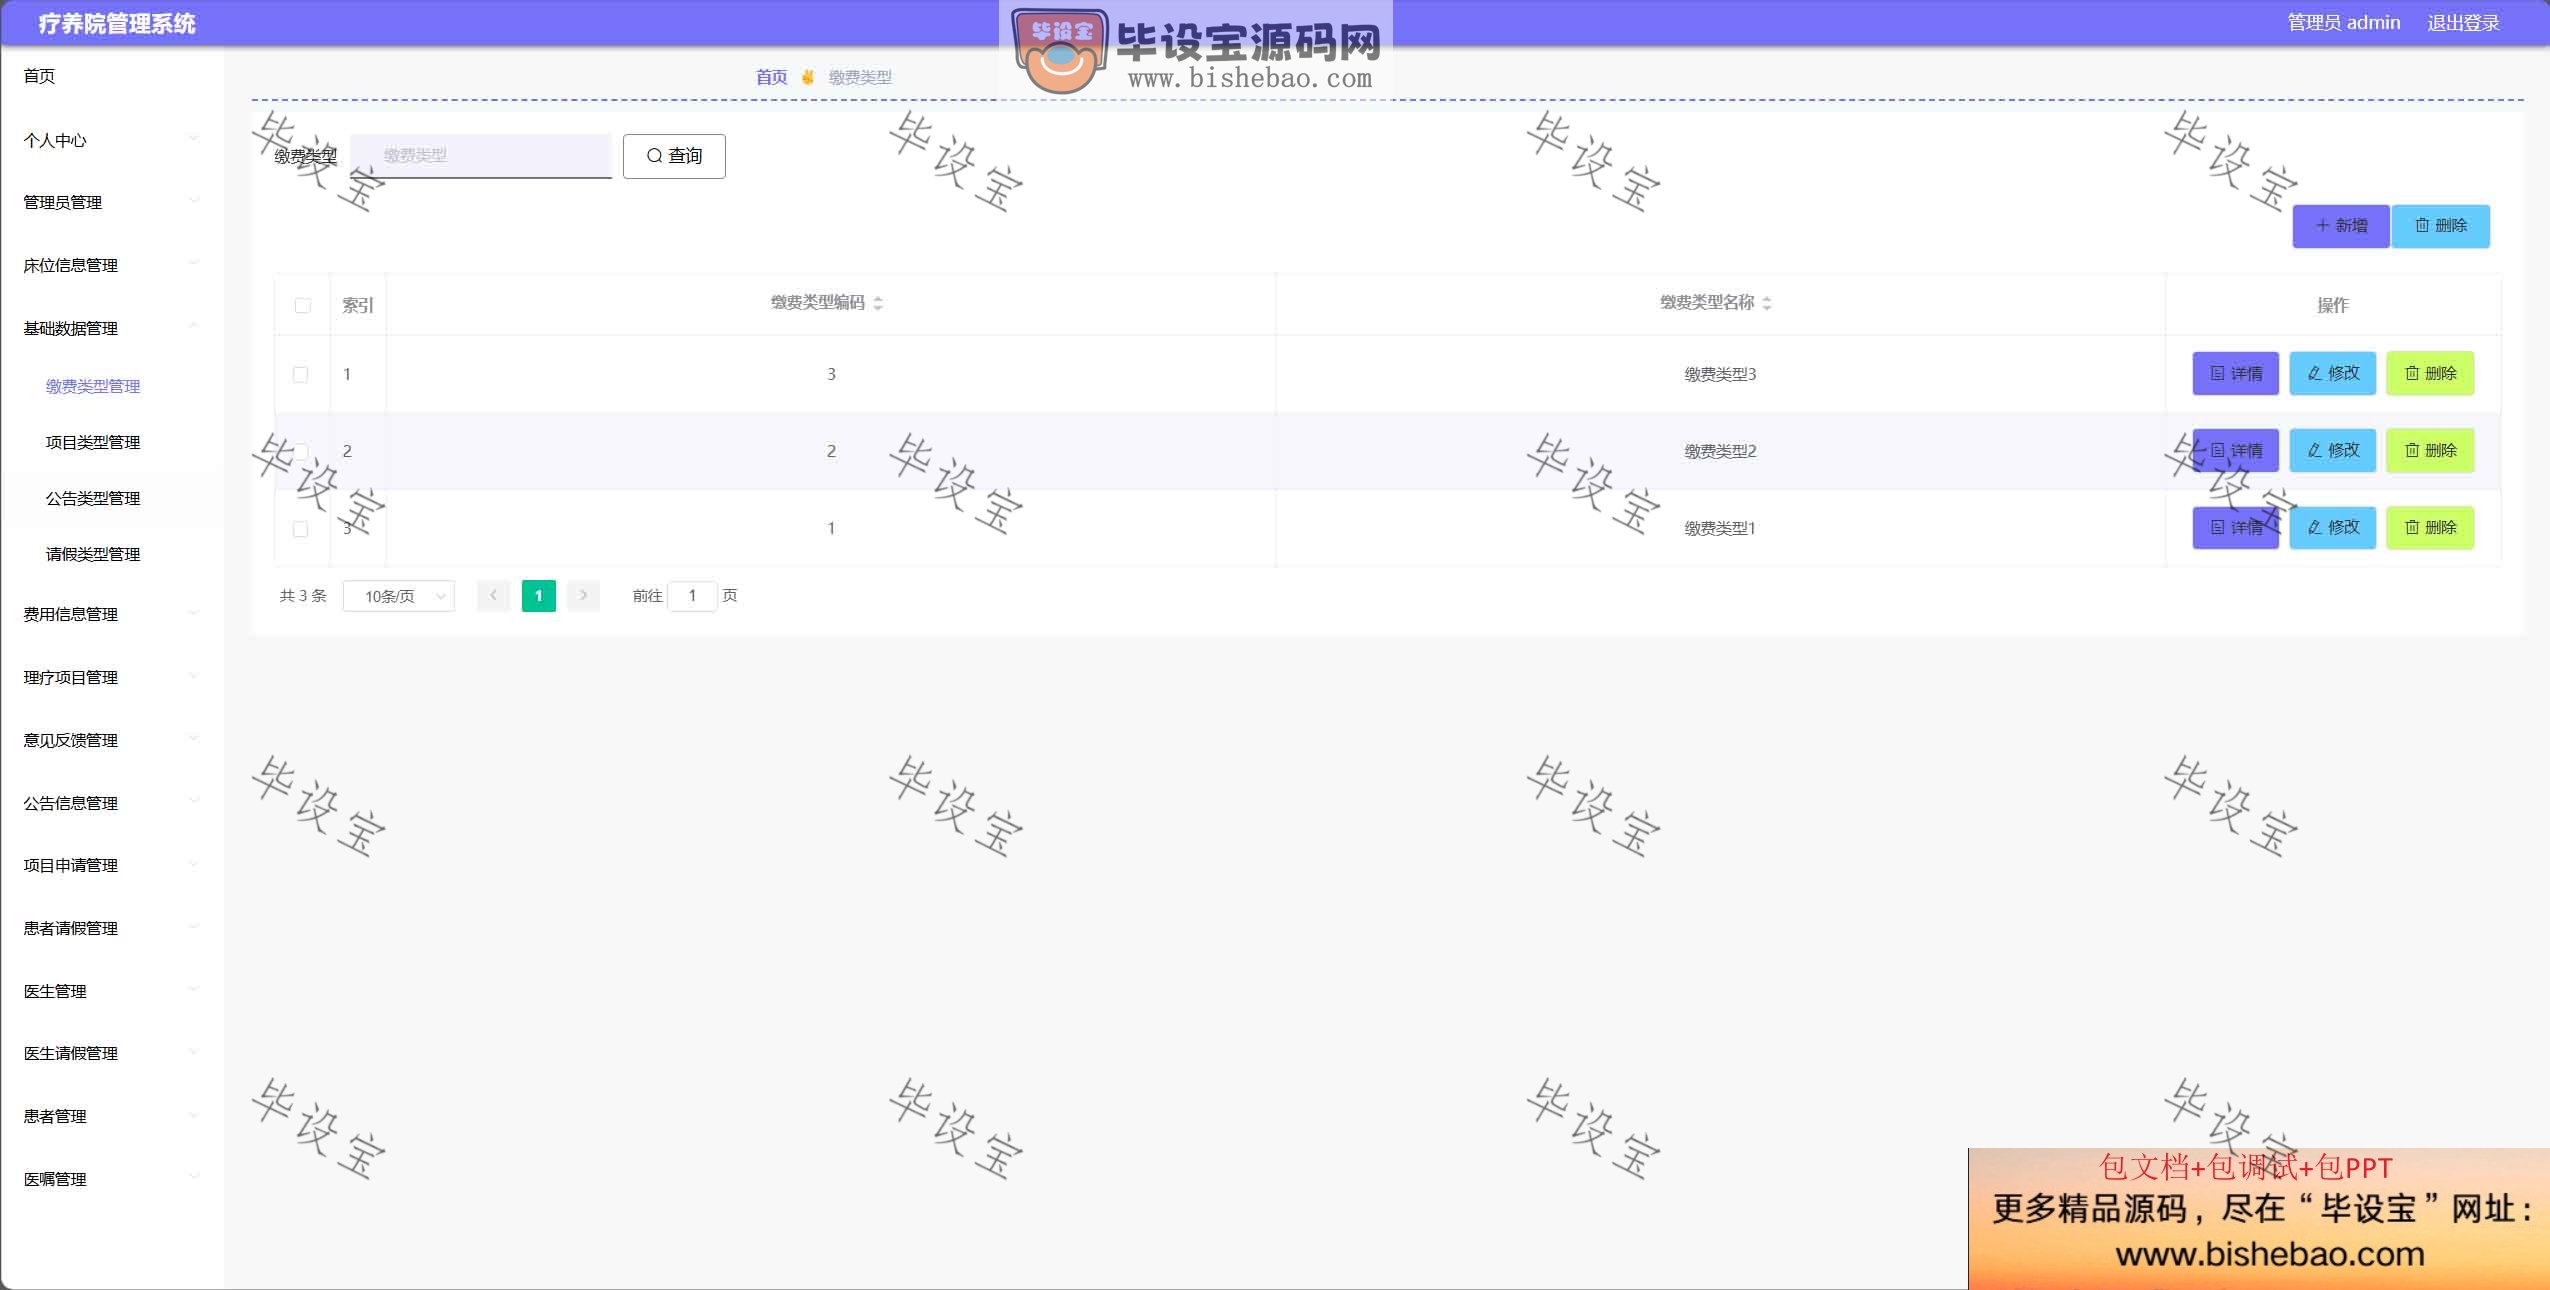
Task: Click 删除 for 缴费类型3 row
Action: click(x=2430, y=373)
